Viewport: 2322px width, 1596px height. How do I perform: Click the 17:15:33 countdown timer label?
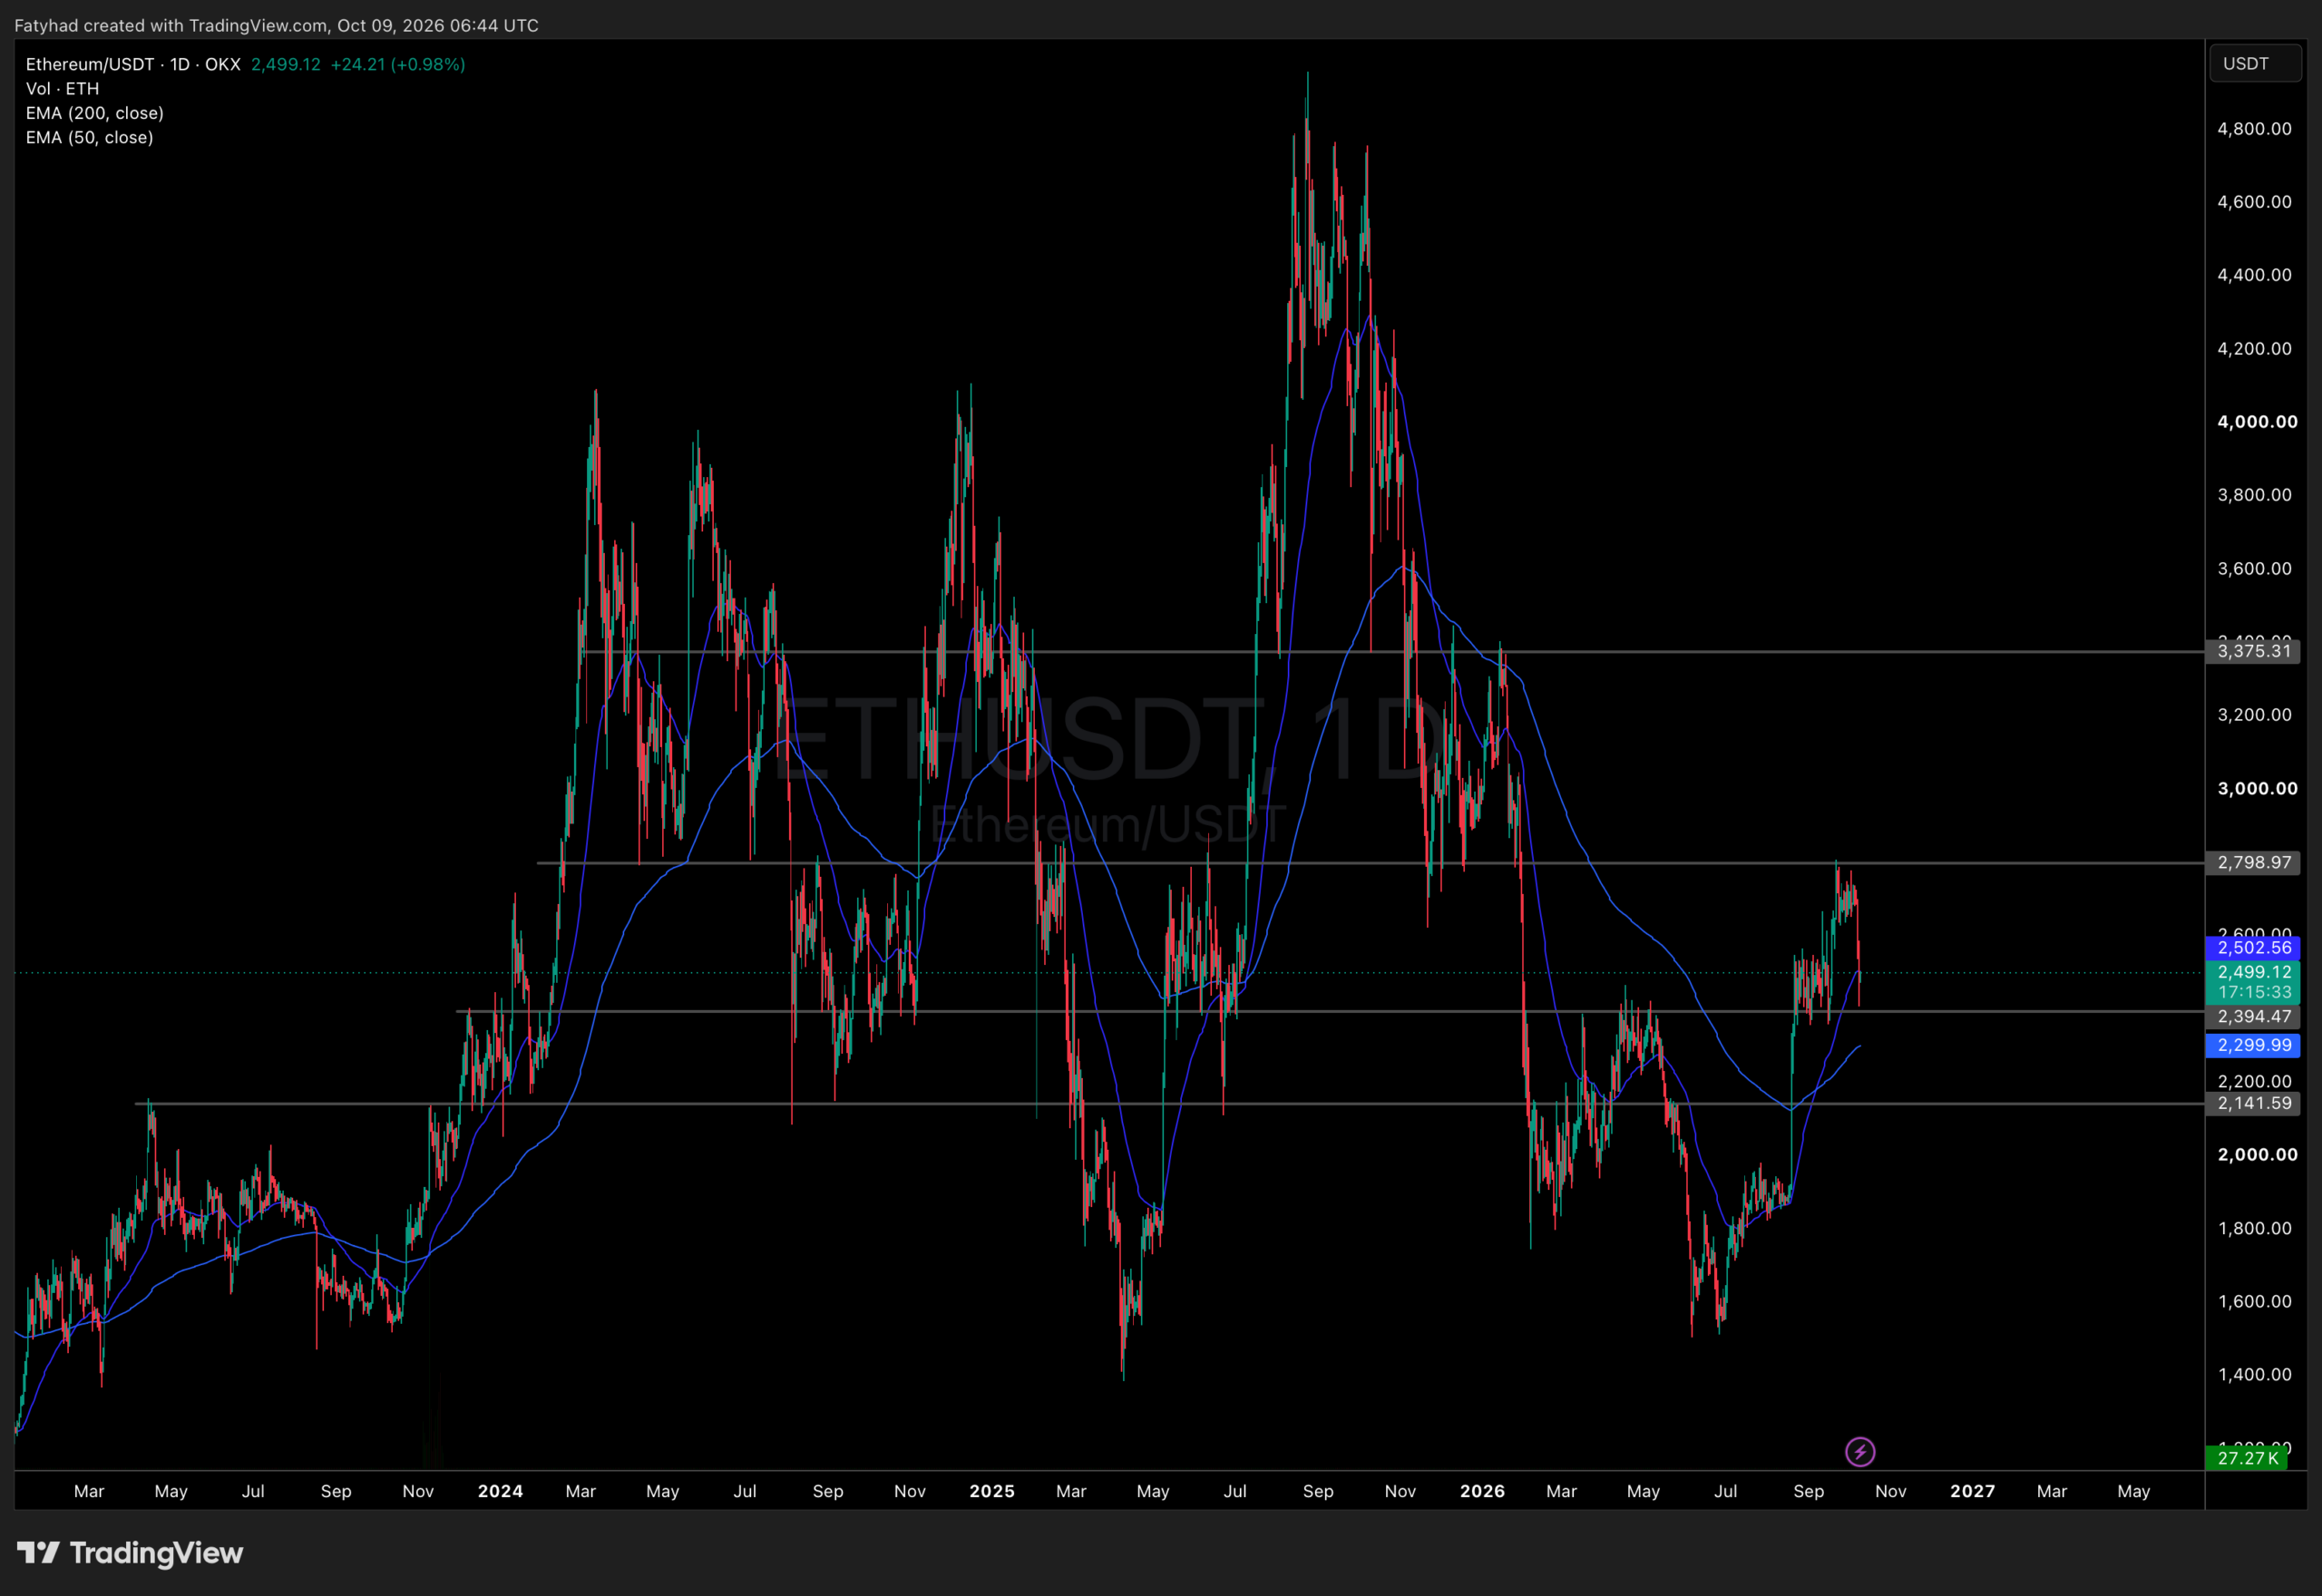[2253, 993]
